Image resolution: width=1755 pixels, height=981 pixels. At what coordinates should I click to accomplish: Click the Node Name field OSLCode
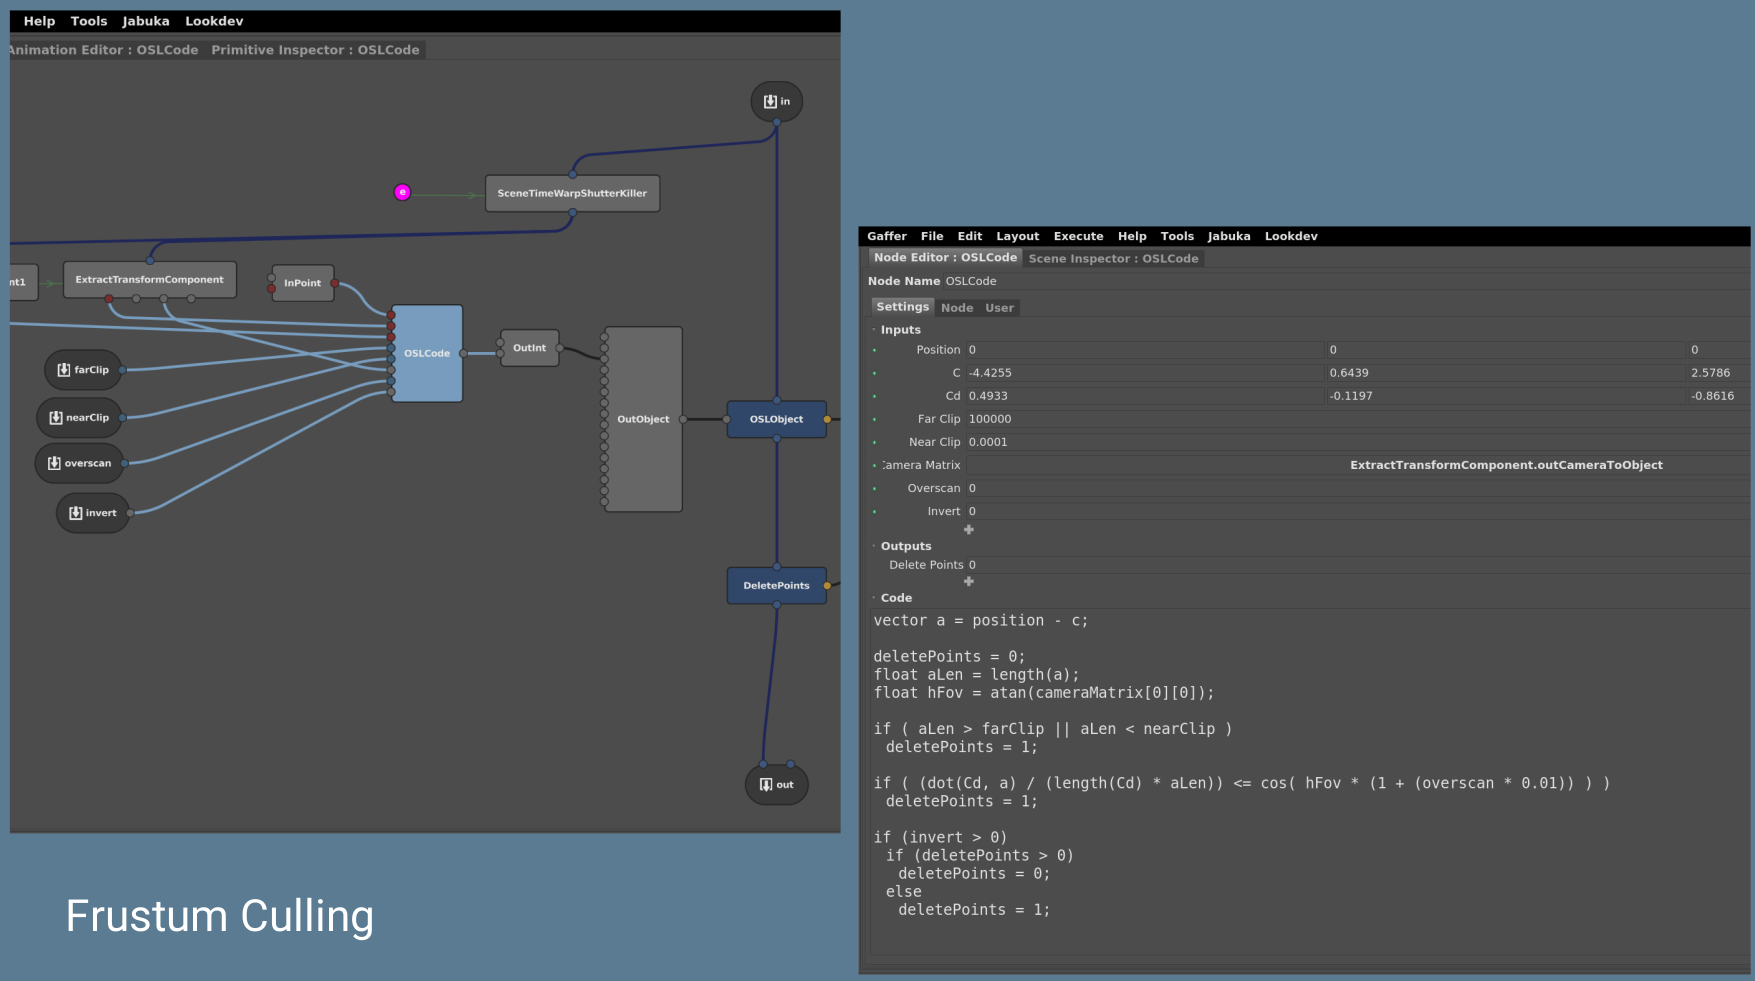click(1345, 281)
